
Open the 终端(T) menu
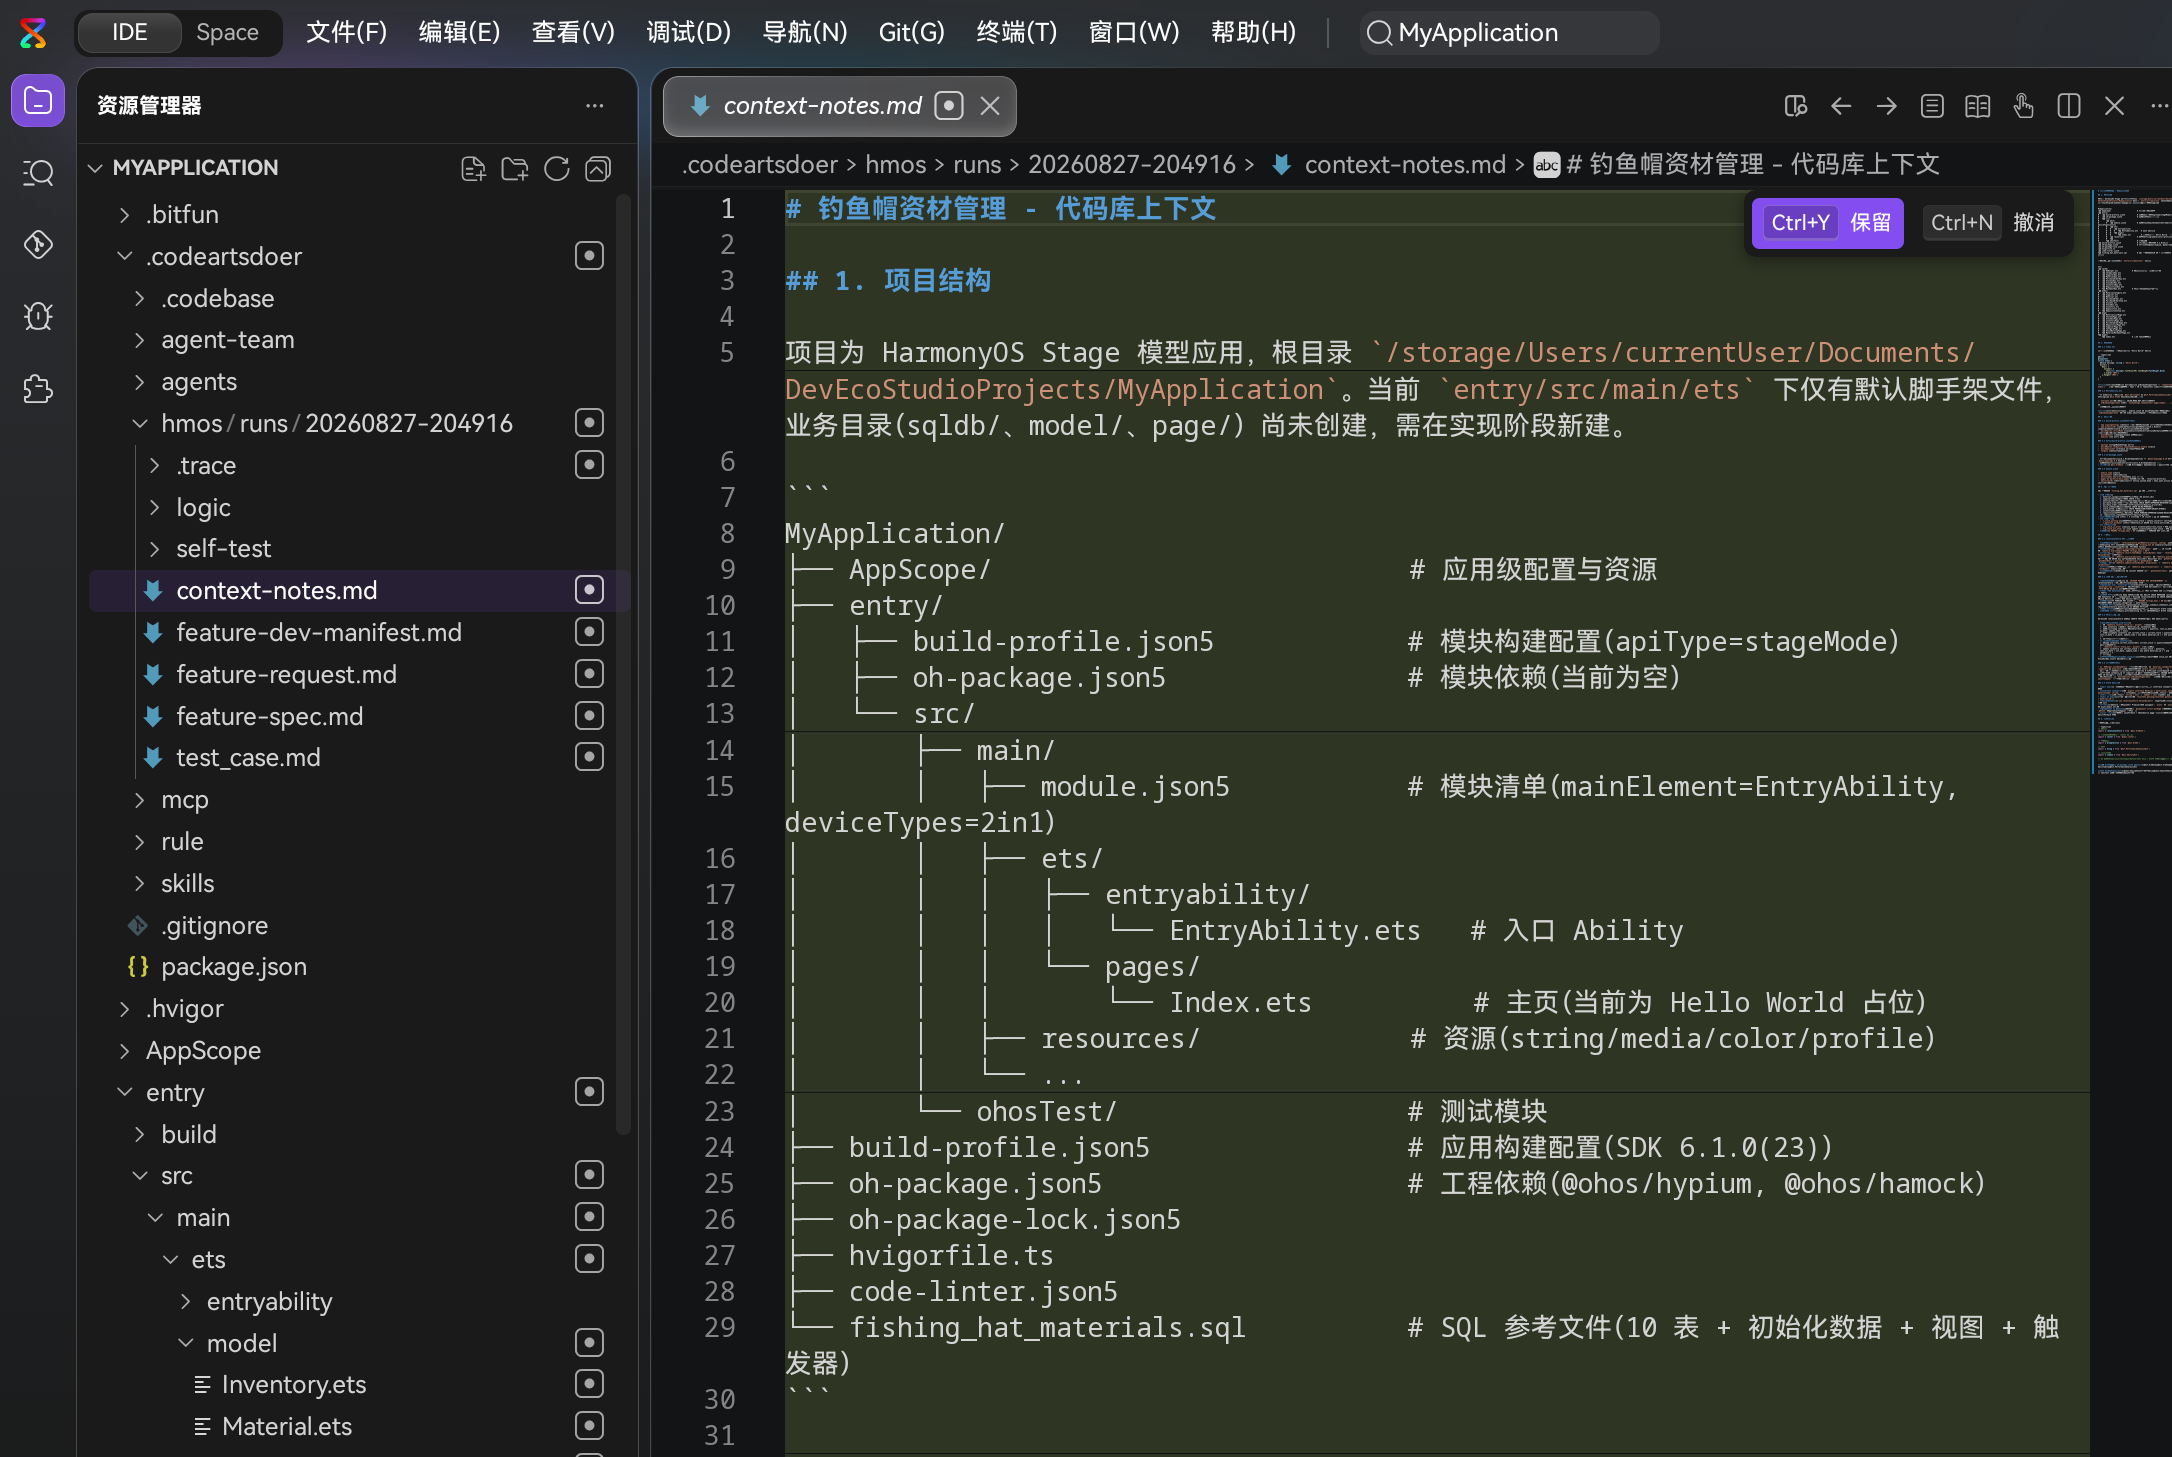point(1017,33)
